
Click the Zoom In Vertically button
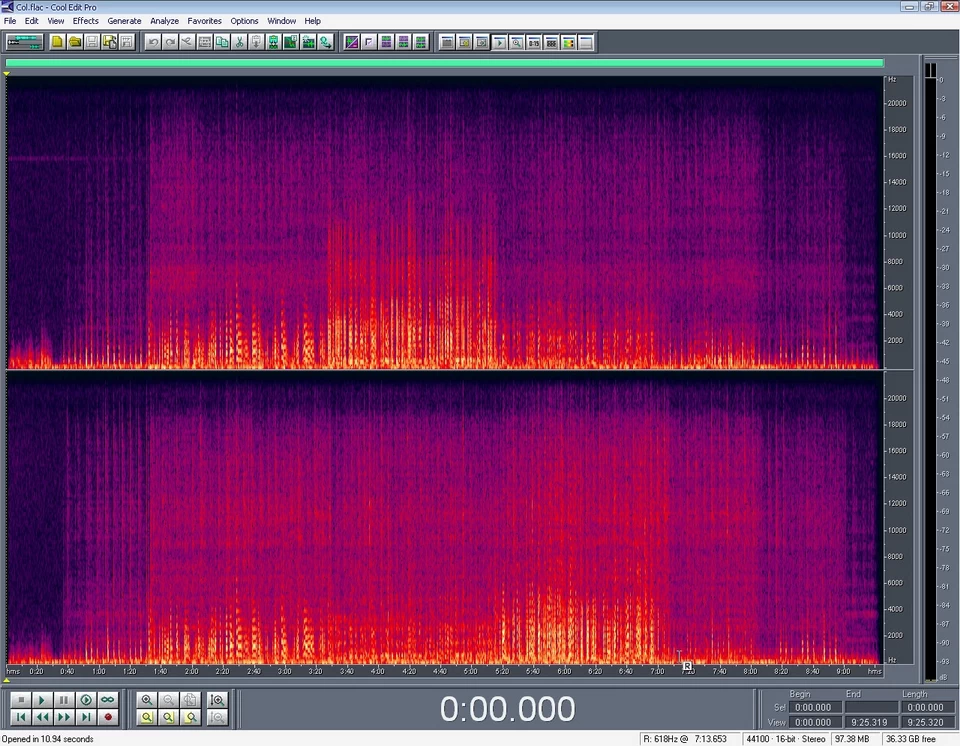(x=217, y=700)
